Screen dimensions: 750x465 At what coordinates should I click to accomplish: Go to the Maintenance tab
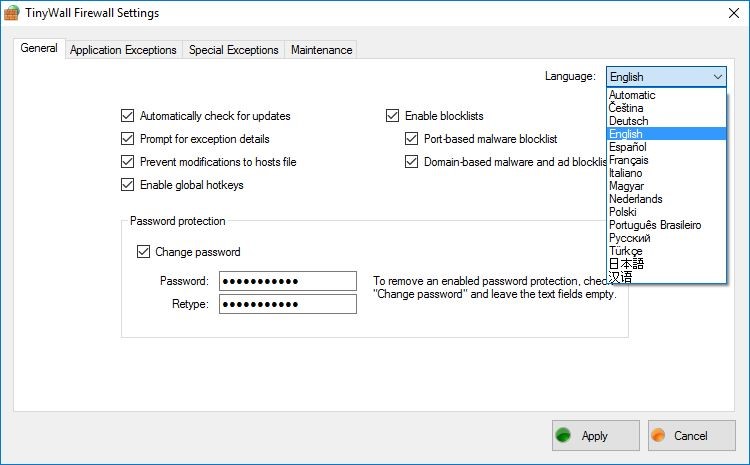pos(321,50)
